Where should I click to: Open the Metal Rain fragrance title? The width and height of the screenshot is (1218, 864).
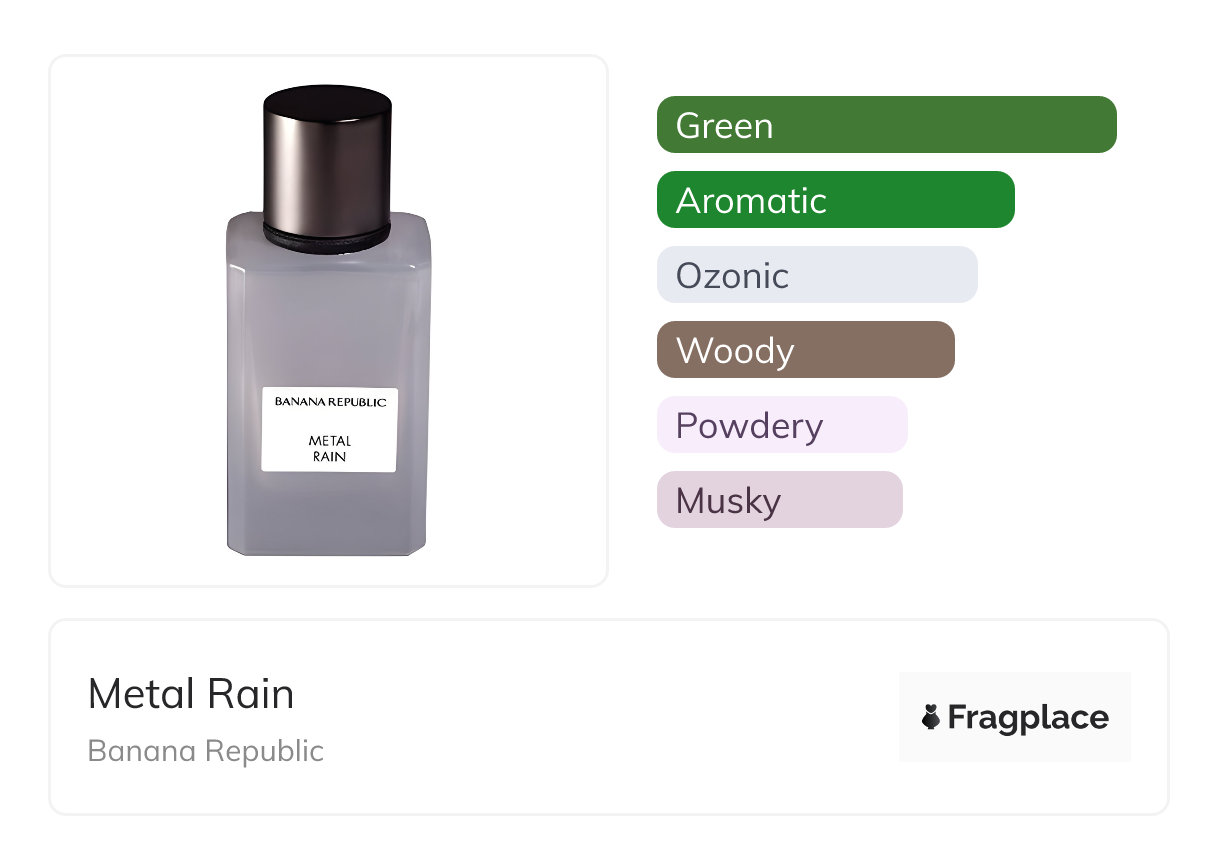click(x=191, y=694)
